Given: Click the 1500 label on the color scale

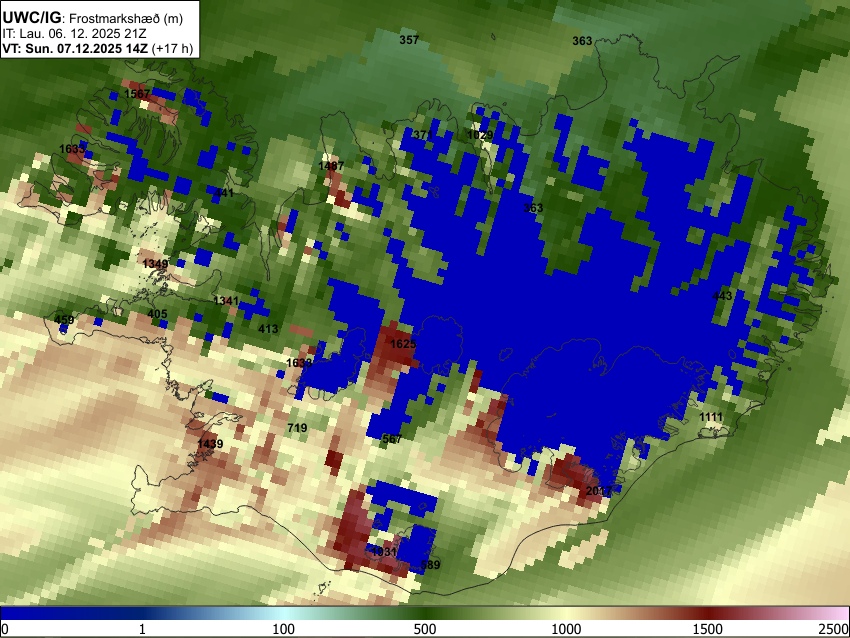Looking at the screenshot, I should point(708,629).
